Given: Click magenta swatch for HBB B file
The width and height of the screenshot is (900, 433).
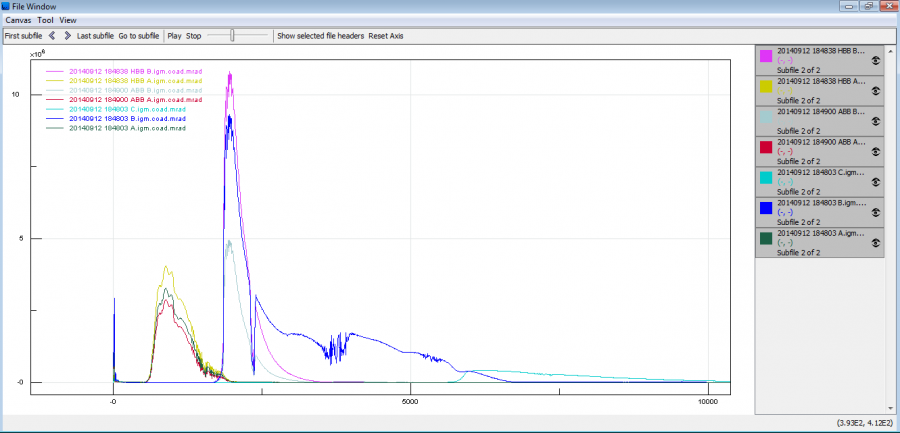Looking at the screenshot, I should [x=766, y=56].
